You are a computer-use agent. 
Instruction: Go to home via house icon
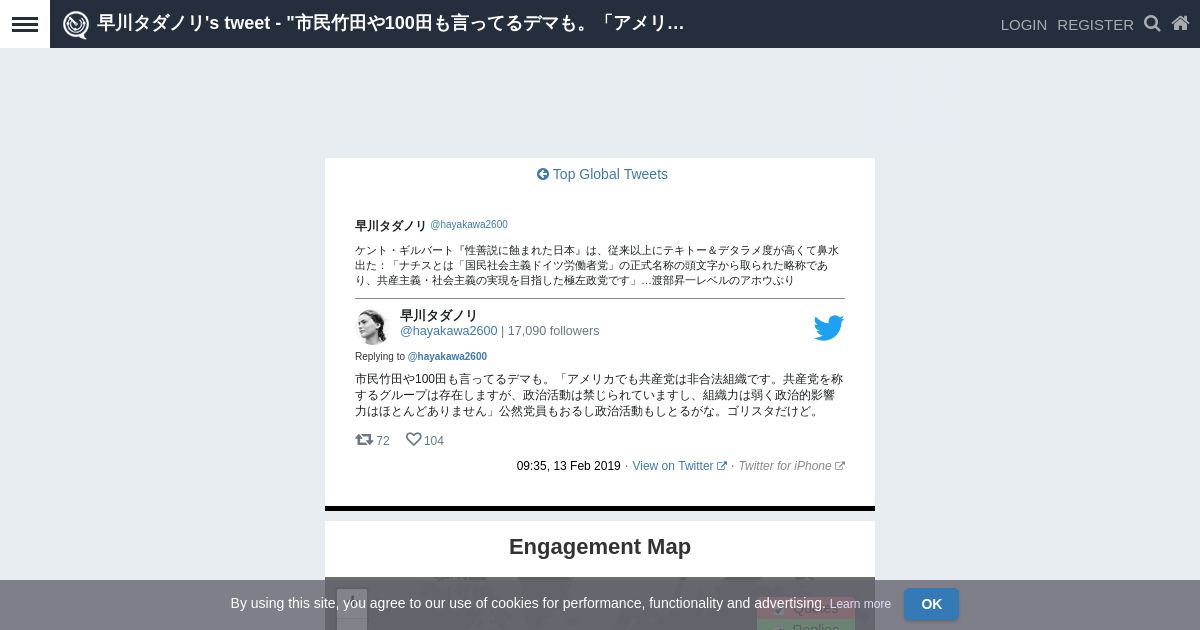[x=1180, y=23]
